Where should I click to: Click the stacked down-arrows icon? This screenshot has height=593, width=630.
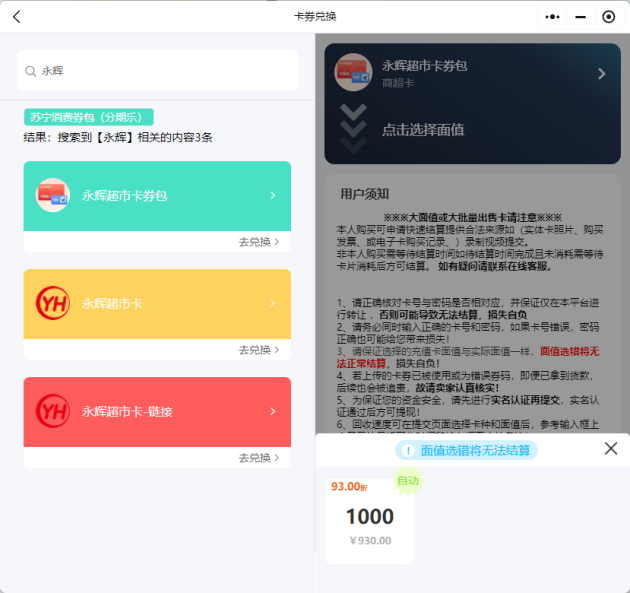353,129
